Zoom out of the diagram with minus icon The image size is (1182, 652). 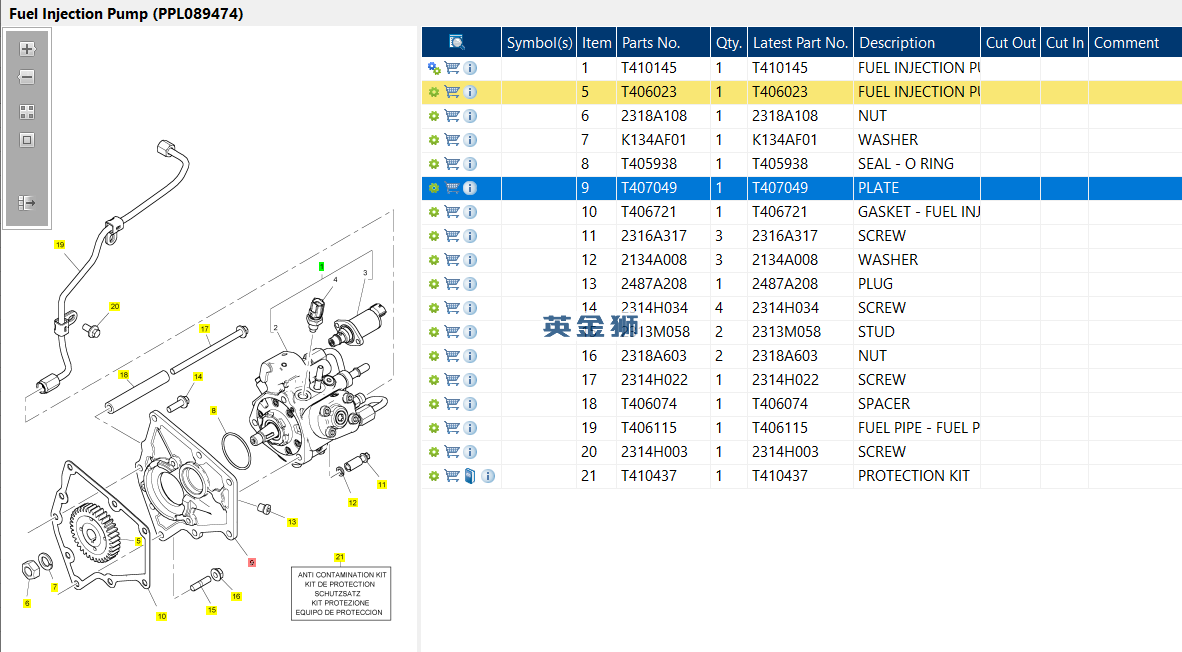pos(27,77)
